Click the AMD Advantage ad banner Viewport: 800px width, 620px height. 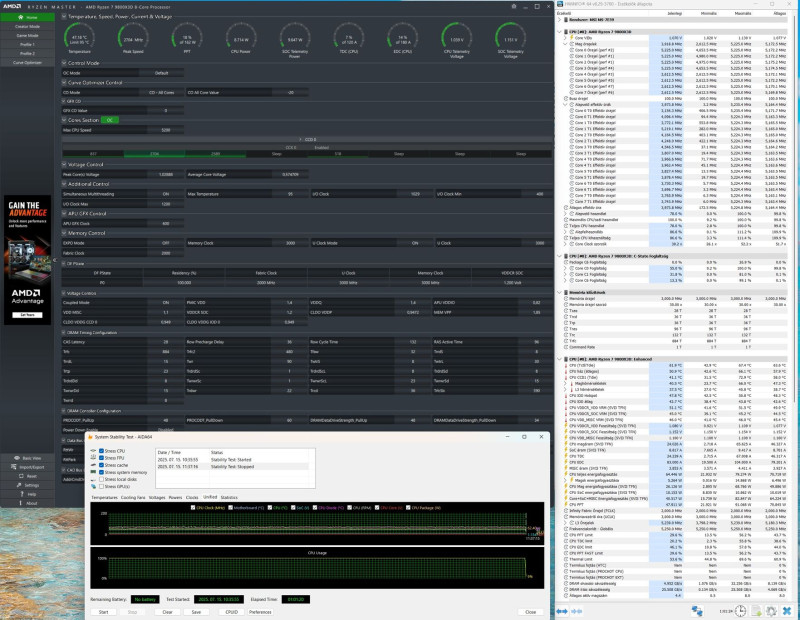(x=28, y=260)
